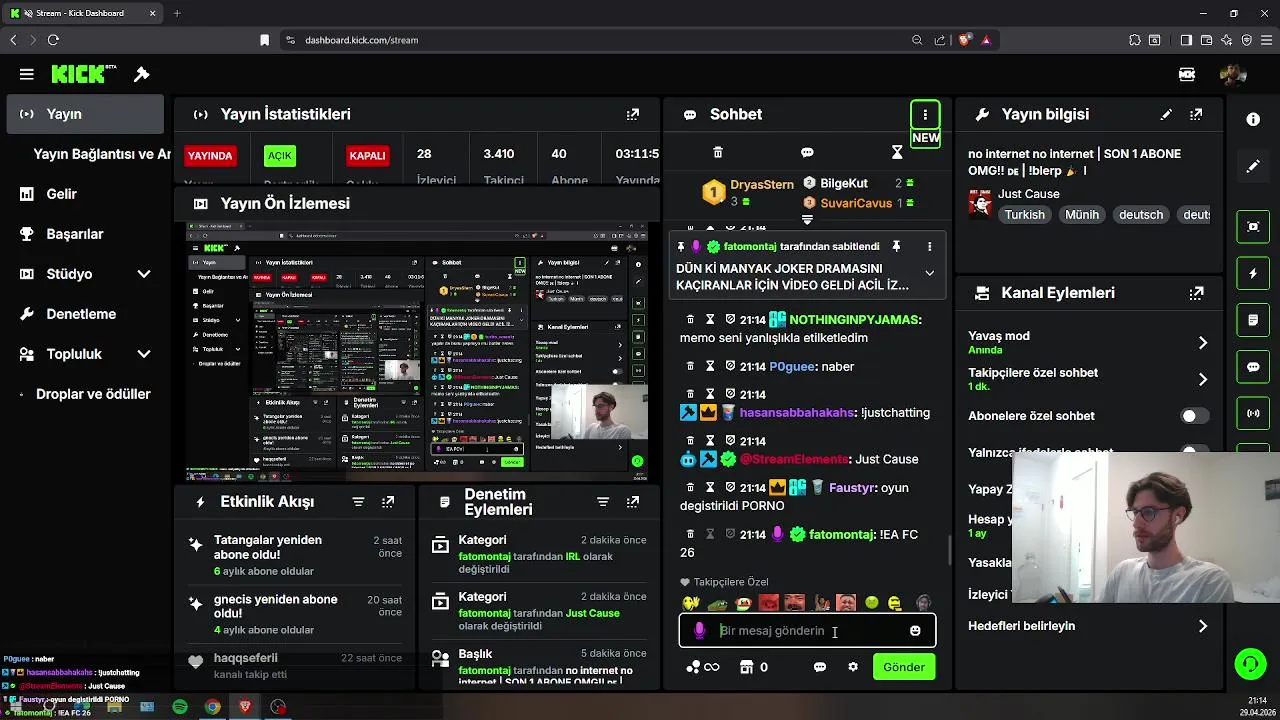
Task: Expand the Stüdyo sidebar section
Action: click(144, 274)
